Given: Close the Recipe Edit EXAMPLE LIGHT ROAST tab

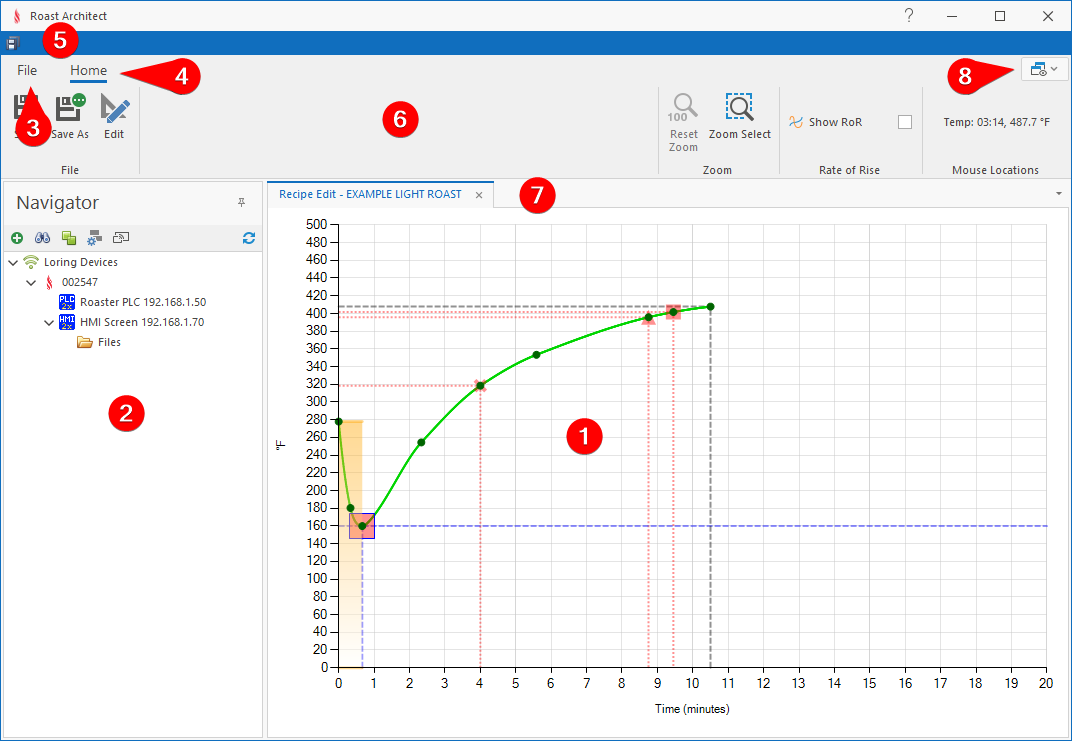Looking at the screenshot, I should click(479, 195).
